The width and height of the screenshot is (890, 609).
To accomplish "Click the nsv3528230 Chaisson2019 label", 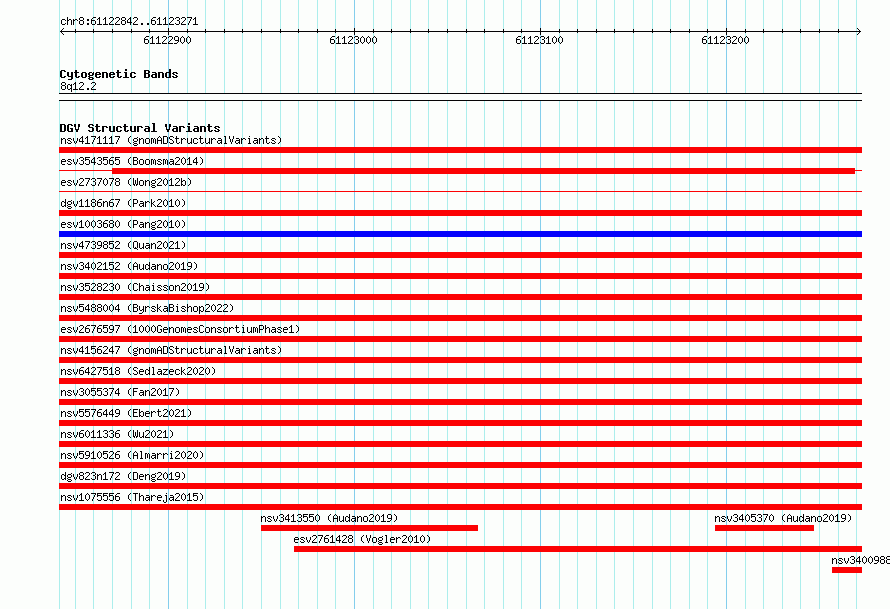I will [135, 287].
